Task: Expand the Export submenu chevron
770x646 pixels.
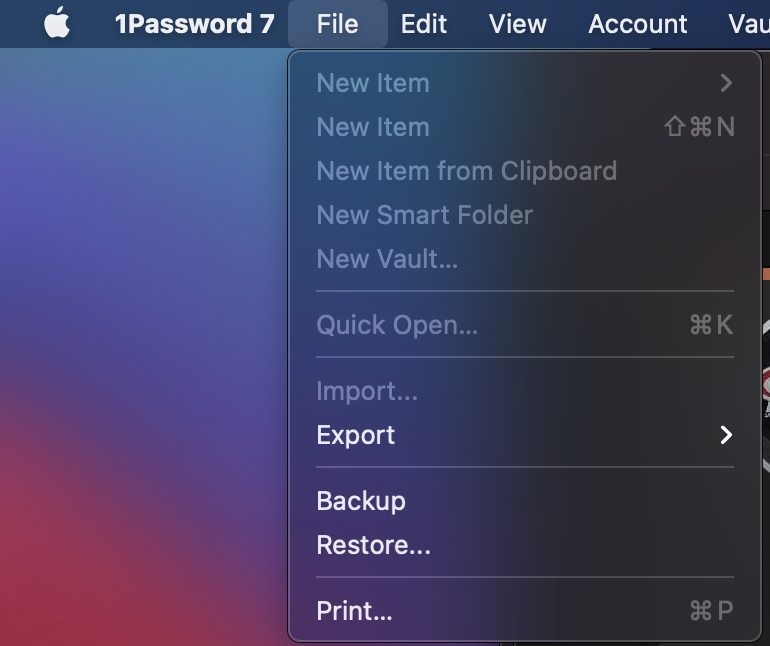Action: pyautogui.click(x=726, y=435)
